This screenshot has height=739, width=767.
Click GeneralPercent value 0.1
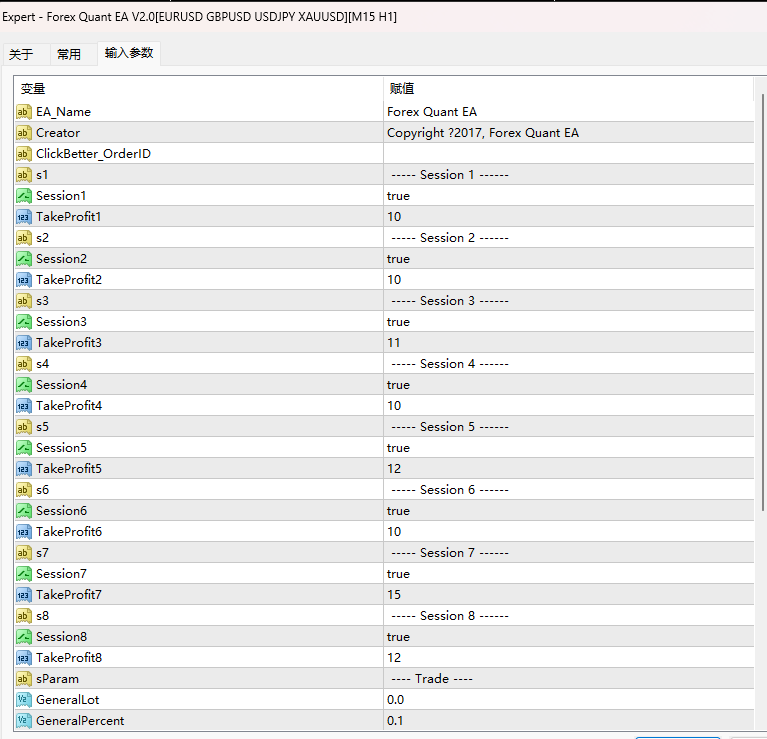[x=395, y=721]
